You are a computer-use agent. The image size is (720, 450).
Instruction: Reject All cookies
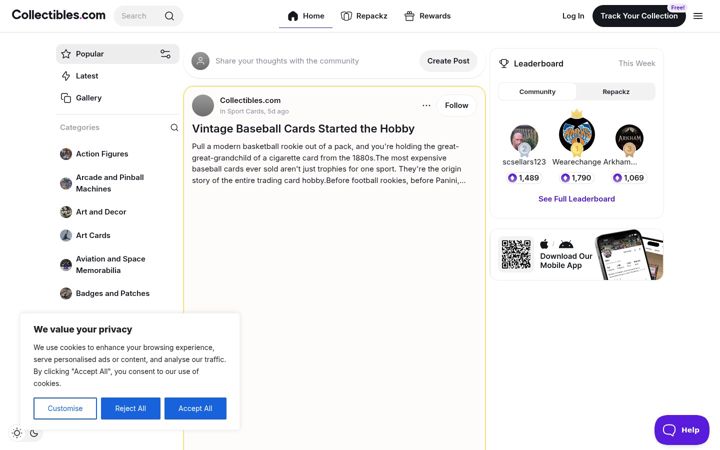pos(130,408)
